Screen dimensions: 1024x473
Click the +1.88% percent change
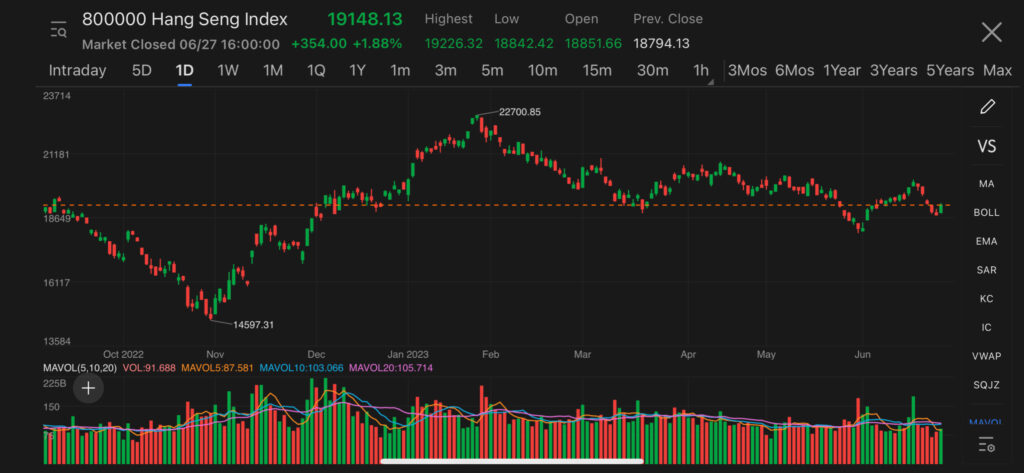pos(377,44)
